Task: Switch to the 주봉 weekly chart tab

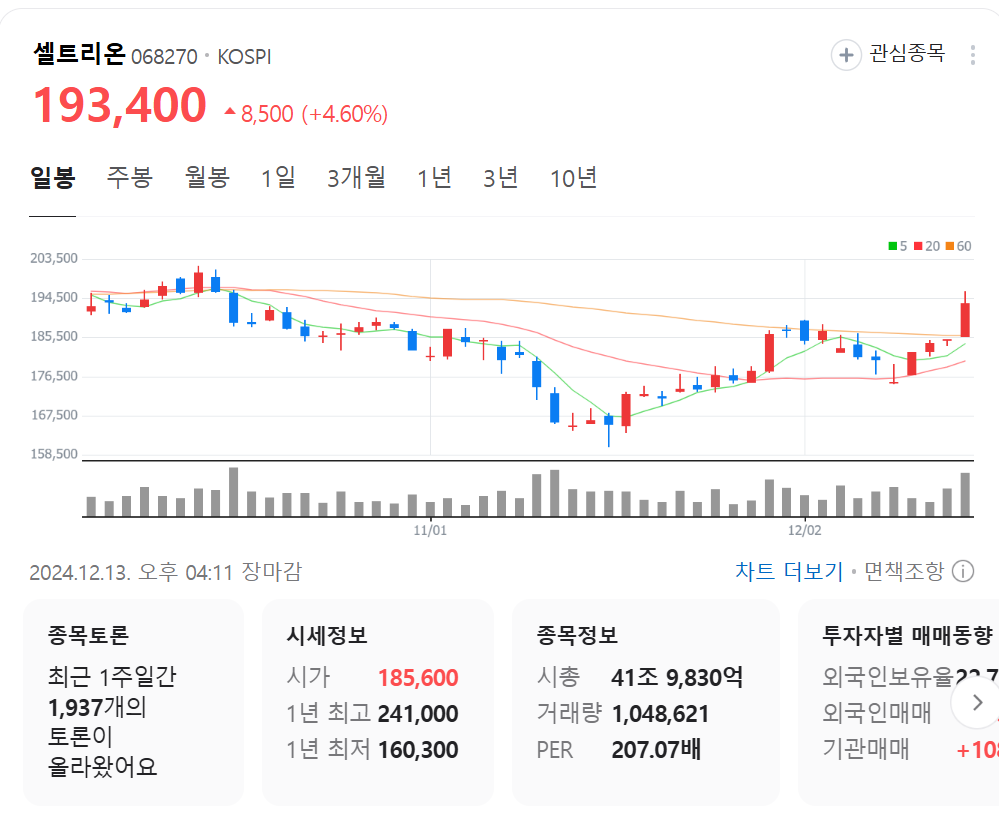Action: pyautogui.click(x=130, y=178)
